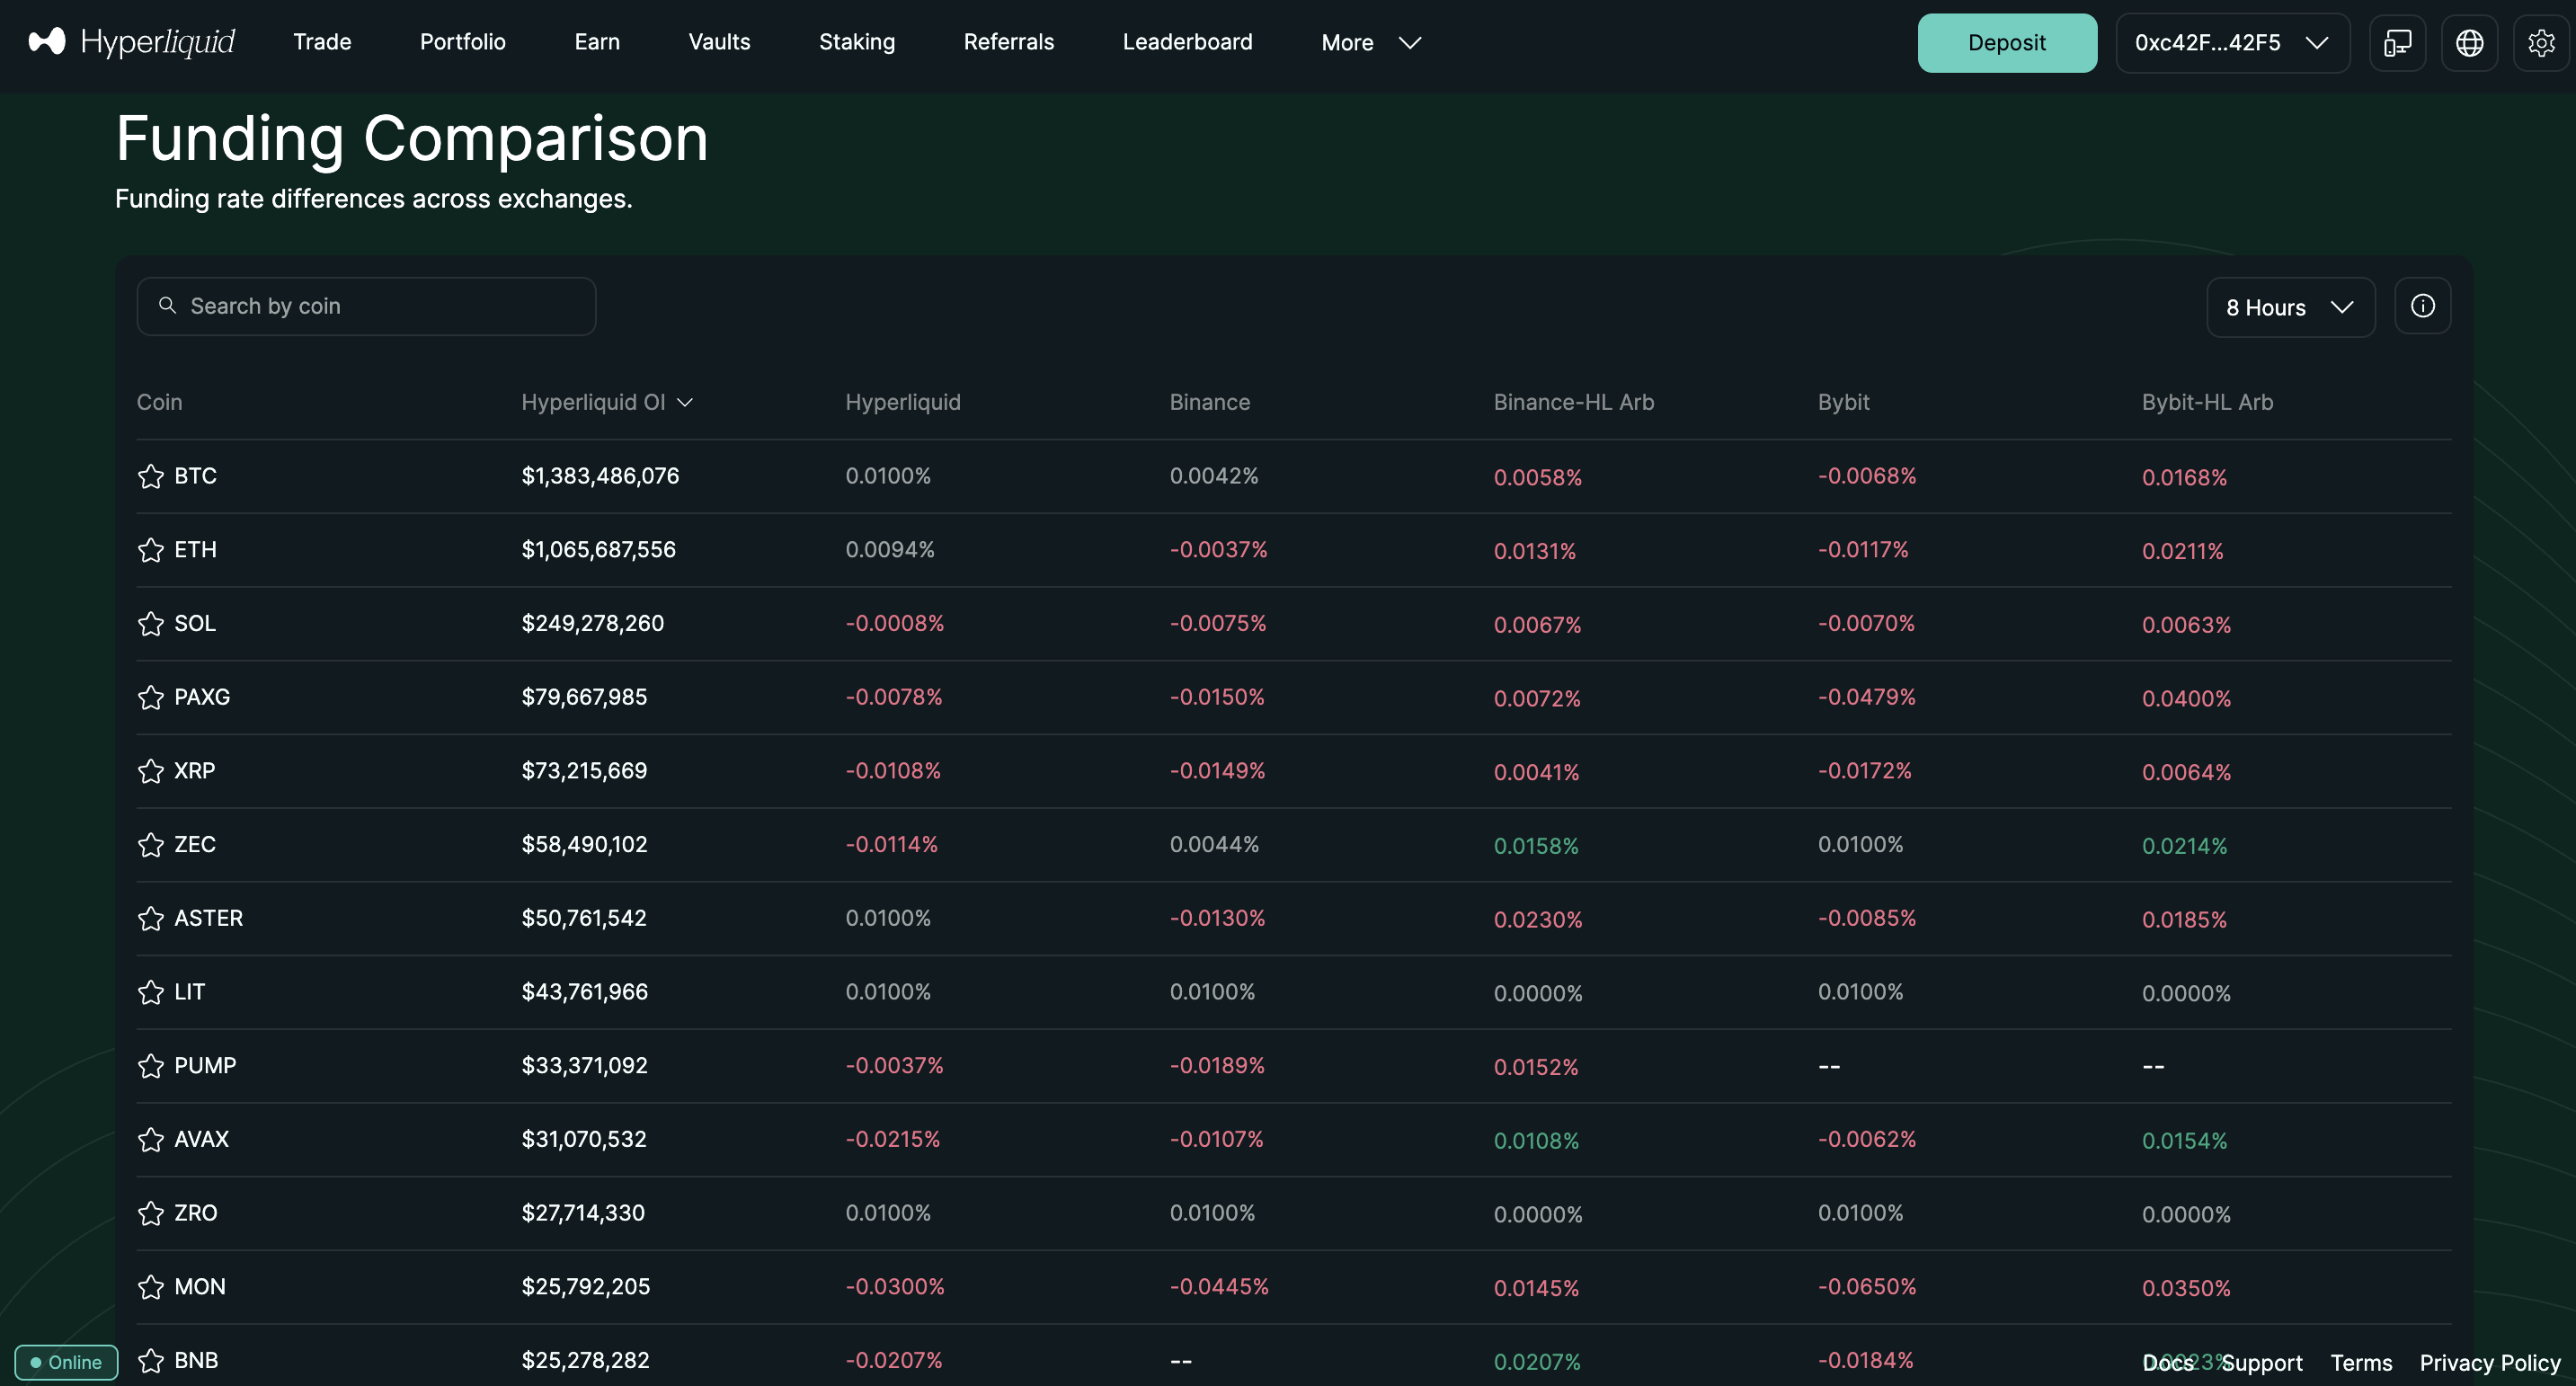Click the Hyperliquid logo icon

47,41
